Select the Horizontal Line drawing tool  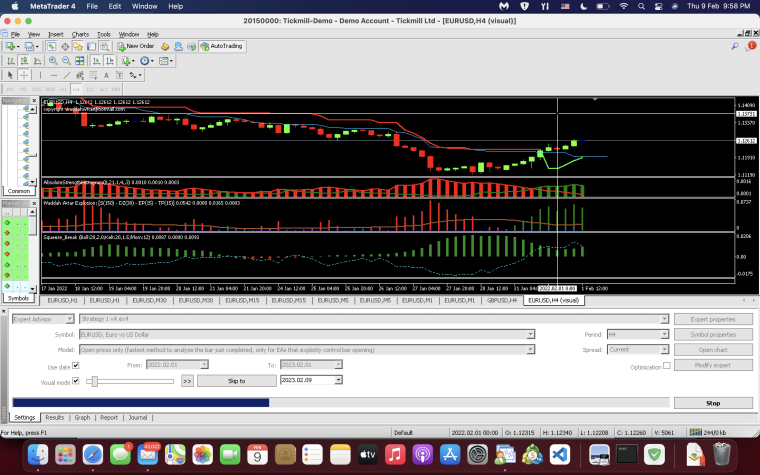click(53, 75)
